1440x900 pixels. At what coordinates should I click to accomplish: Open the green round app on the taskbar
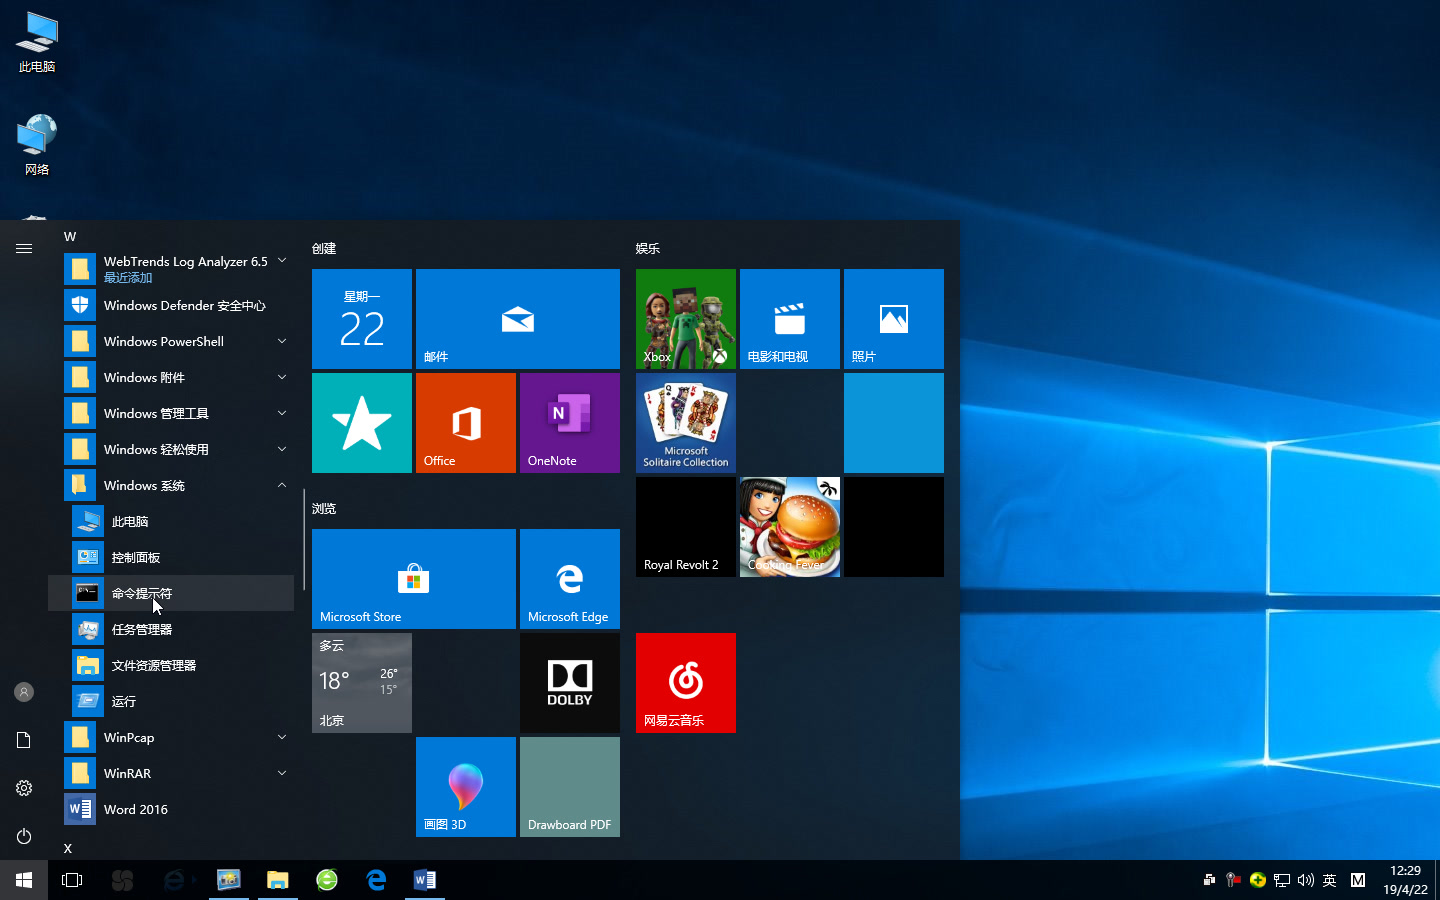point(327,880)
